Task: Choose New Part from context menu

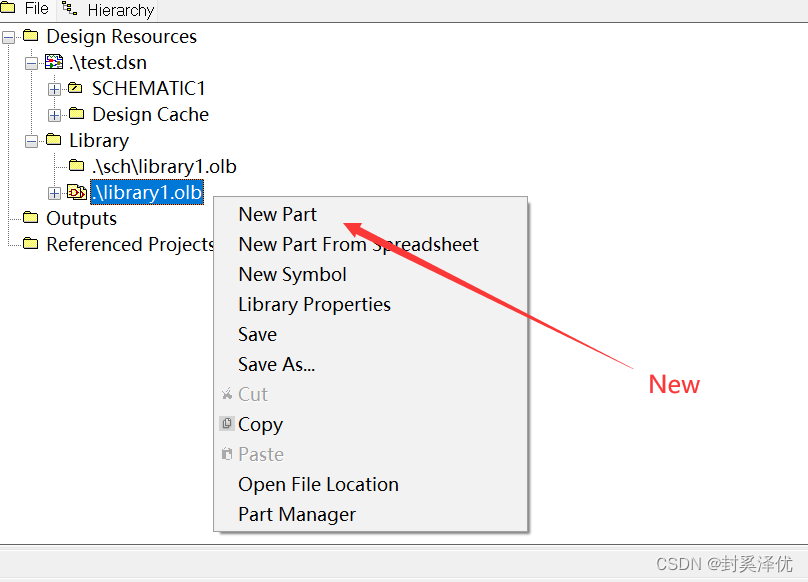Action: pyautogui.click(x=277, y=214)
